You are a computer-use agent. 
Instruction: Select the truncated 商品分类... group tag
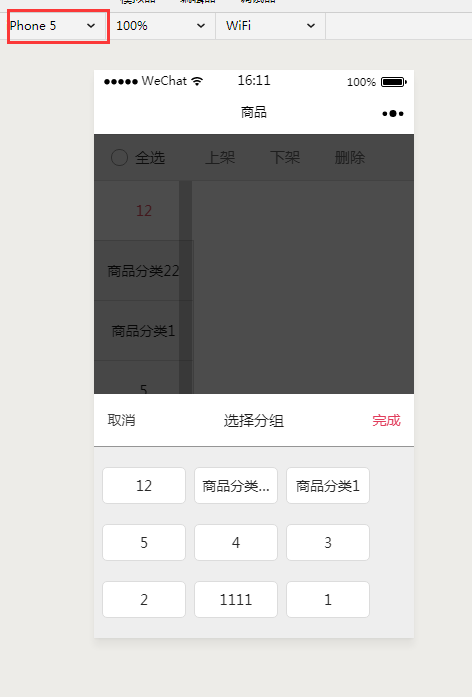236,485
